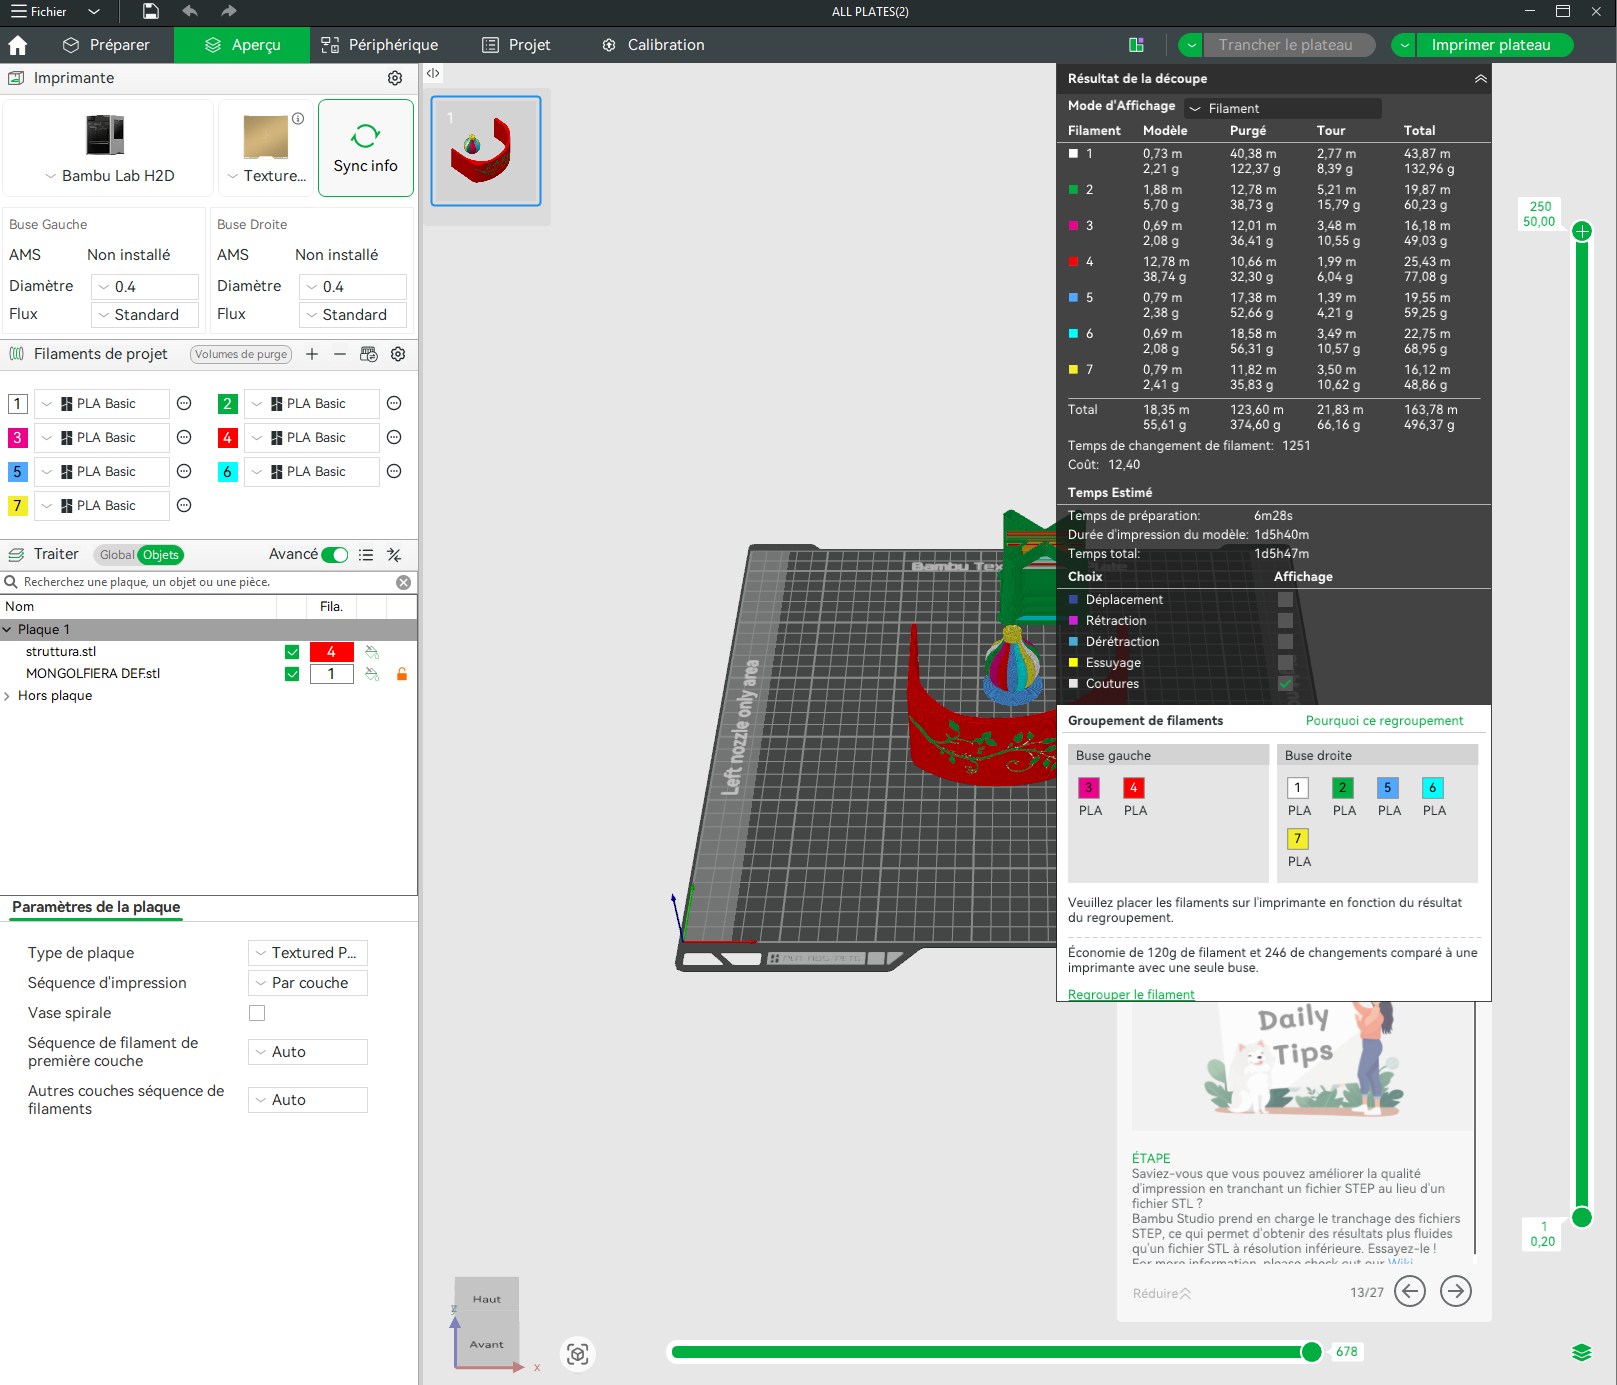
Task: Show the next daily tip
Action: click(1456, 1291)
